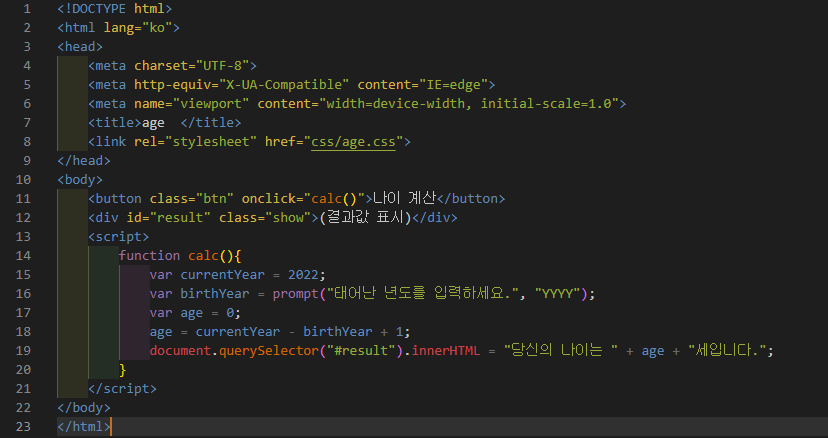Click the "태어난 년도를 입력하세요." string
Image resolution: width=828 pixels, height=438 pixels.
[x=422, y=293]
